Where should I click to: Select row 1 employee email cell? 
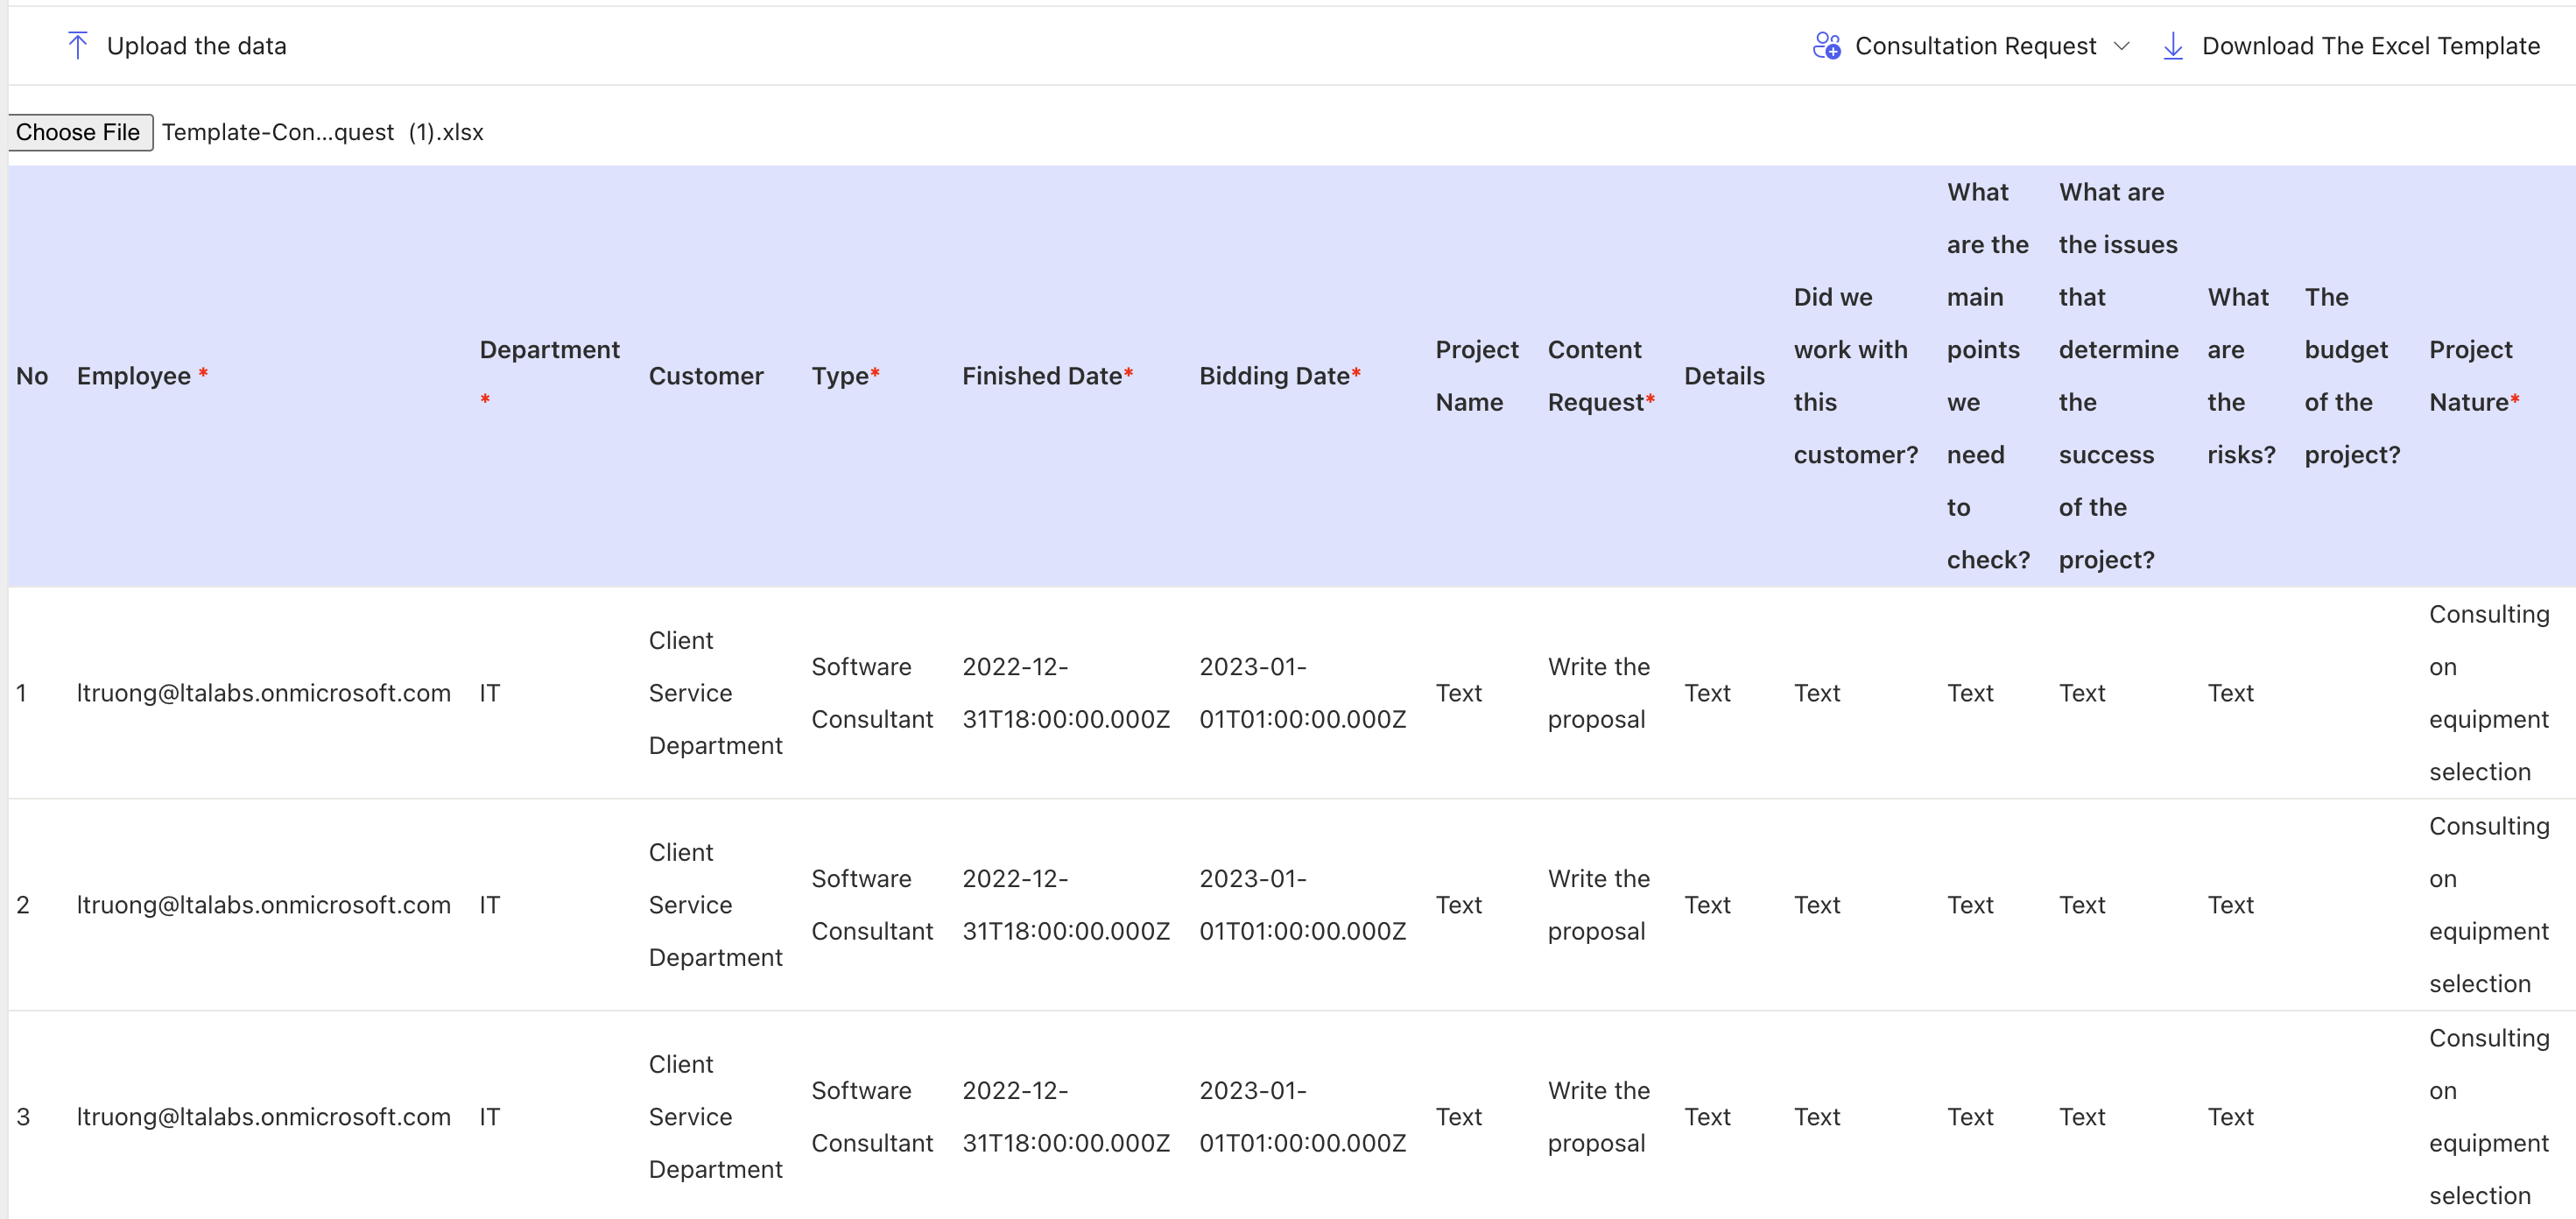pyautogui.click(x=263, y=693)
